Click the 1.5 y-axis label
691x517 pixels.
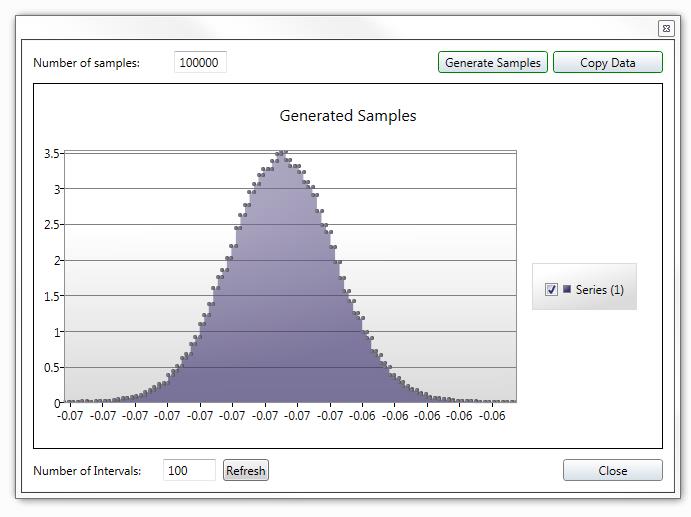pyautogui.click(x=51, y=296)
